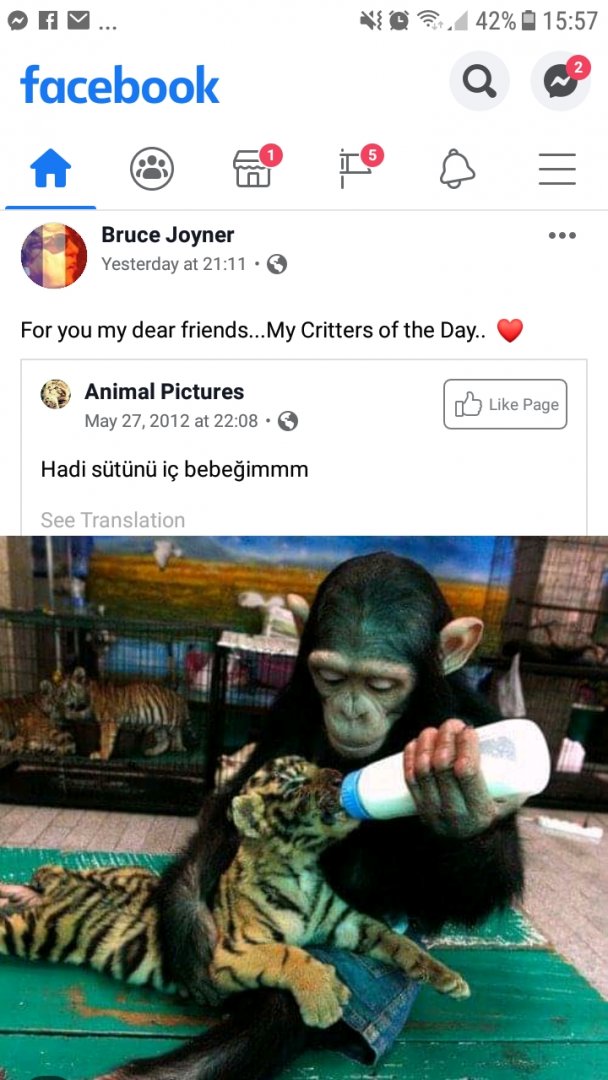Open the hamburger menu icon

(x=557, y=169)
